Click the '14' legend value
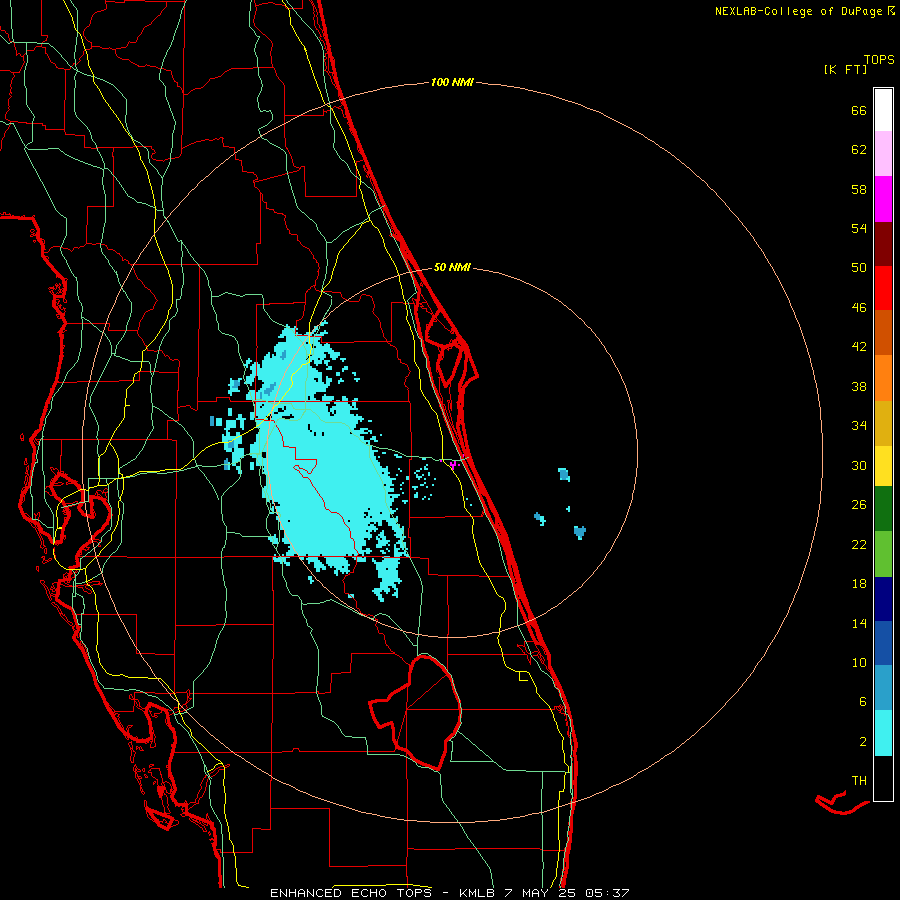The width and height of the screenshot is (900, 900). pos(859,623)
